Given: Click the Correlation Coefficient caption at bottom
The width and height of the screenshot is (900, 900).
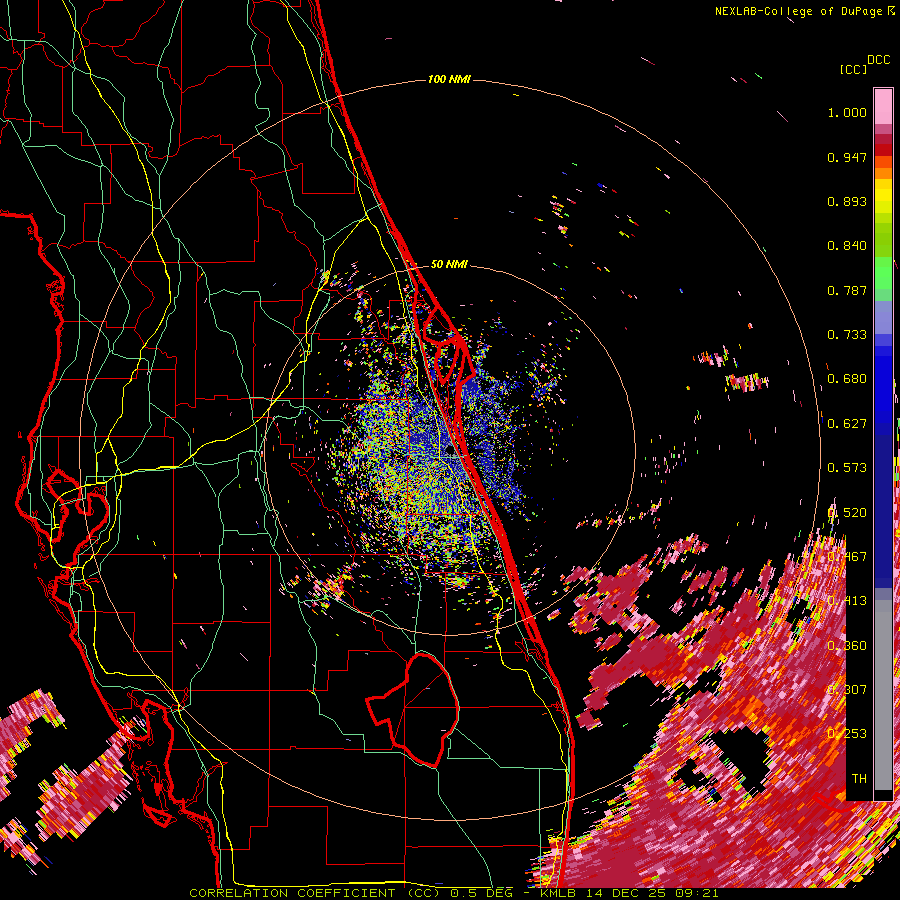Looking at the screenshot, I should coord(454,893).
